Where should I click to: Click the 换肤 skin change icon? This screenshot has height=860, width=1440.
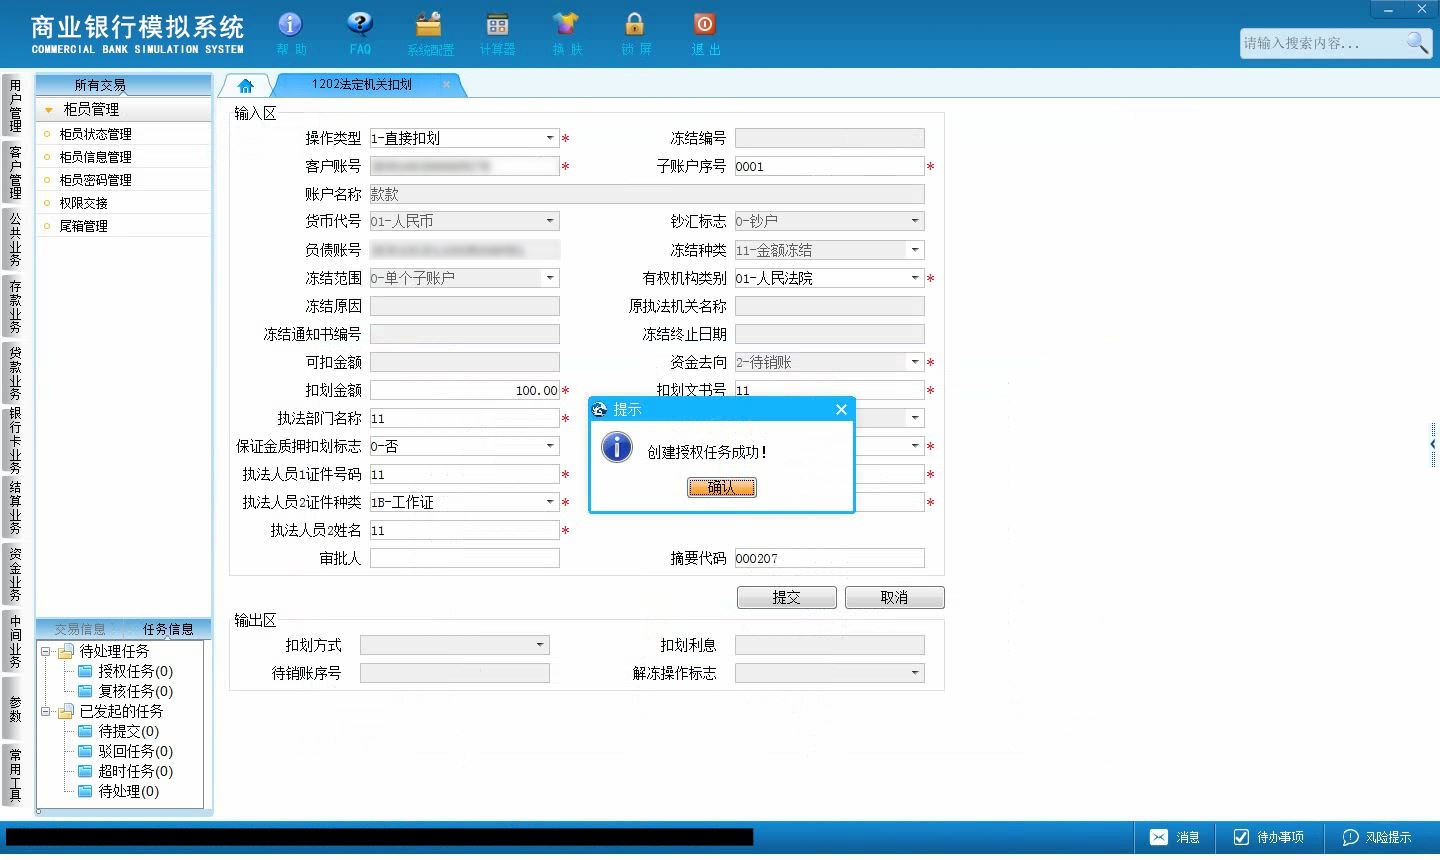(x=566, y=32)
